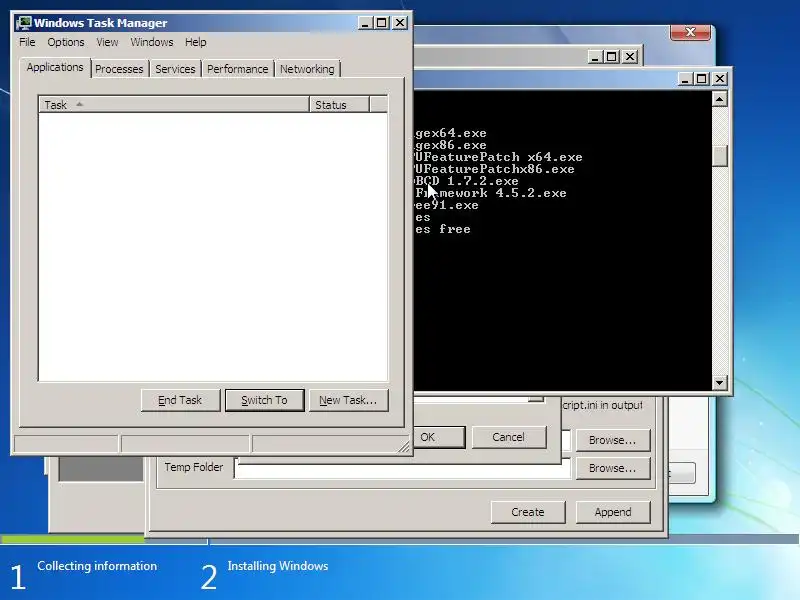Click 'Installing Windows' step label

[278, 566]
